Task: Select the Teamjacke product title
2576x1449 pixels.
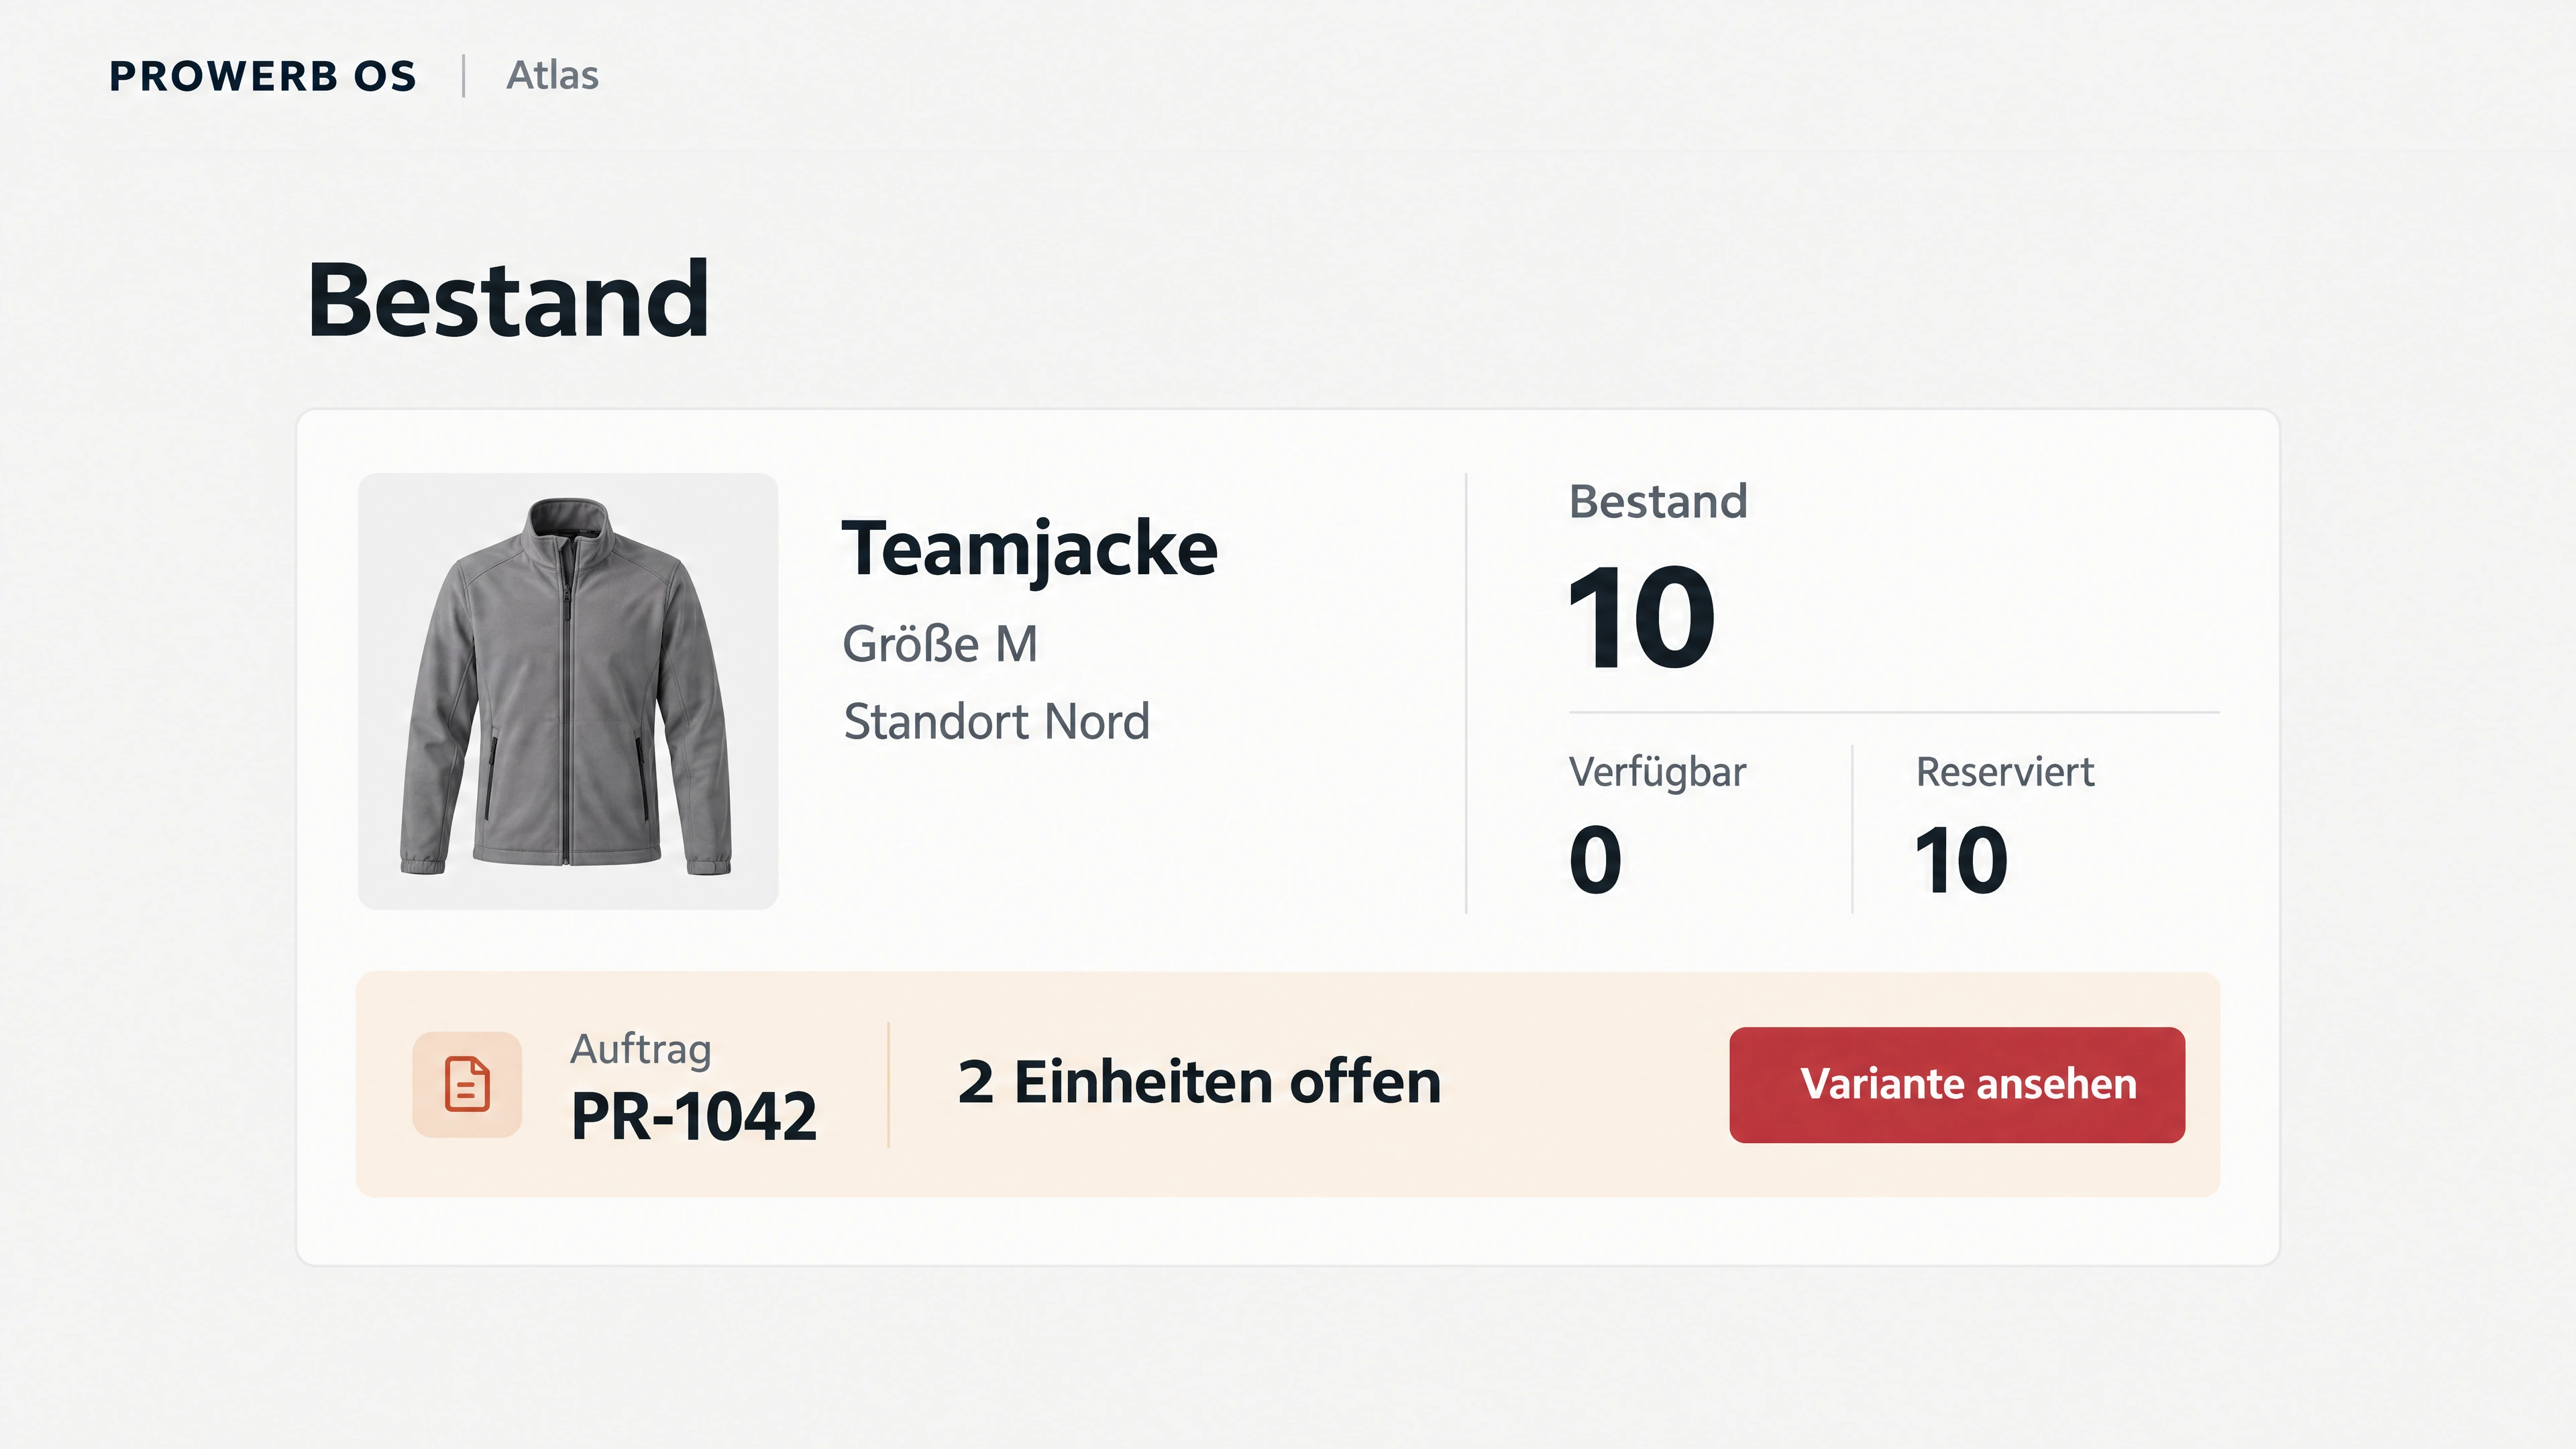Action: (x=1029, y=549)
